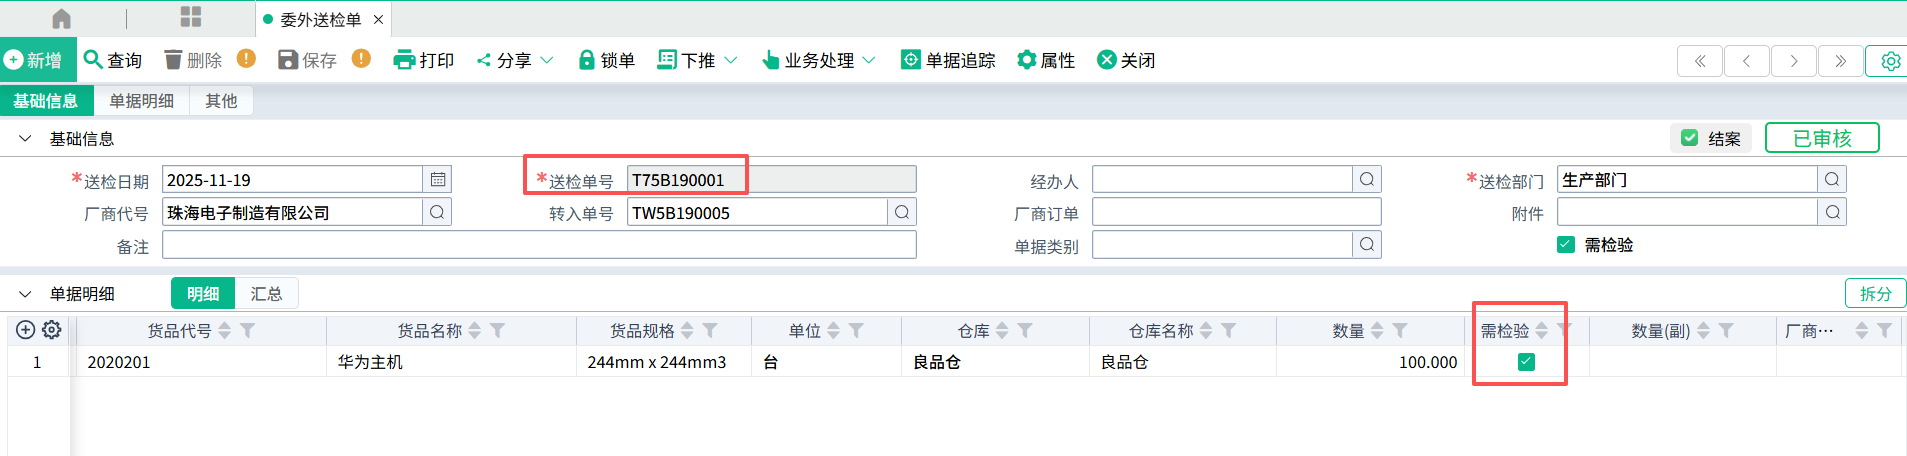Click the 查询 search toolbar icon
This screenshot has height=456, width=1907.
93,60
